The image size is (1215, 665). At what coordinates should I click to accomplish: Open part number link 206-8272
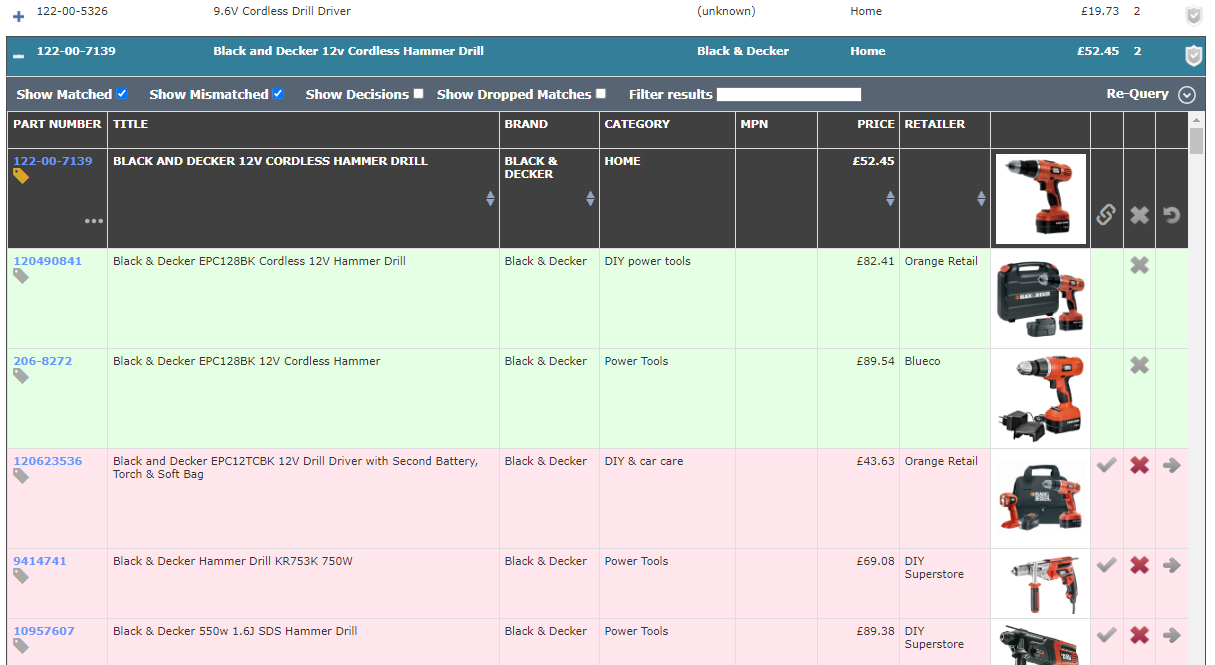coord(43,361)
